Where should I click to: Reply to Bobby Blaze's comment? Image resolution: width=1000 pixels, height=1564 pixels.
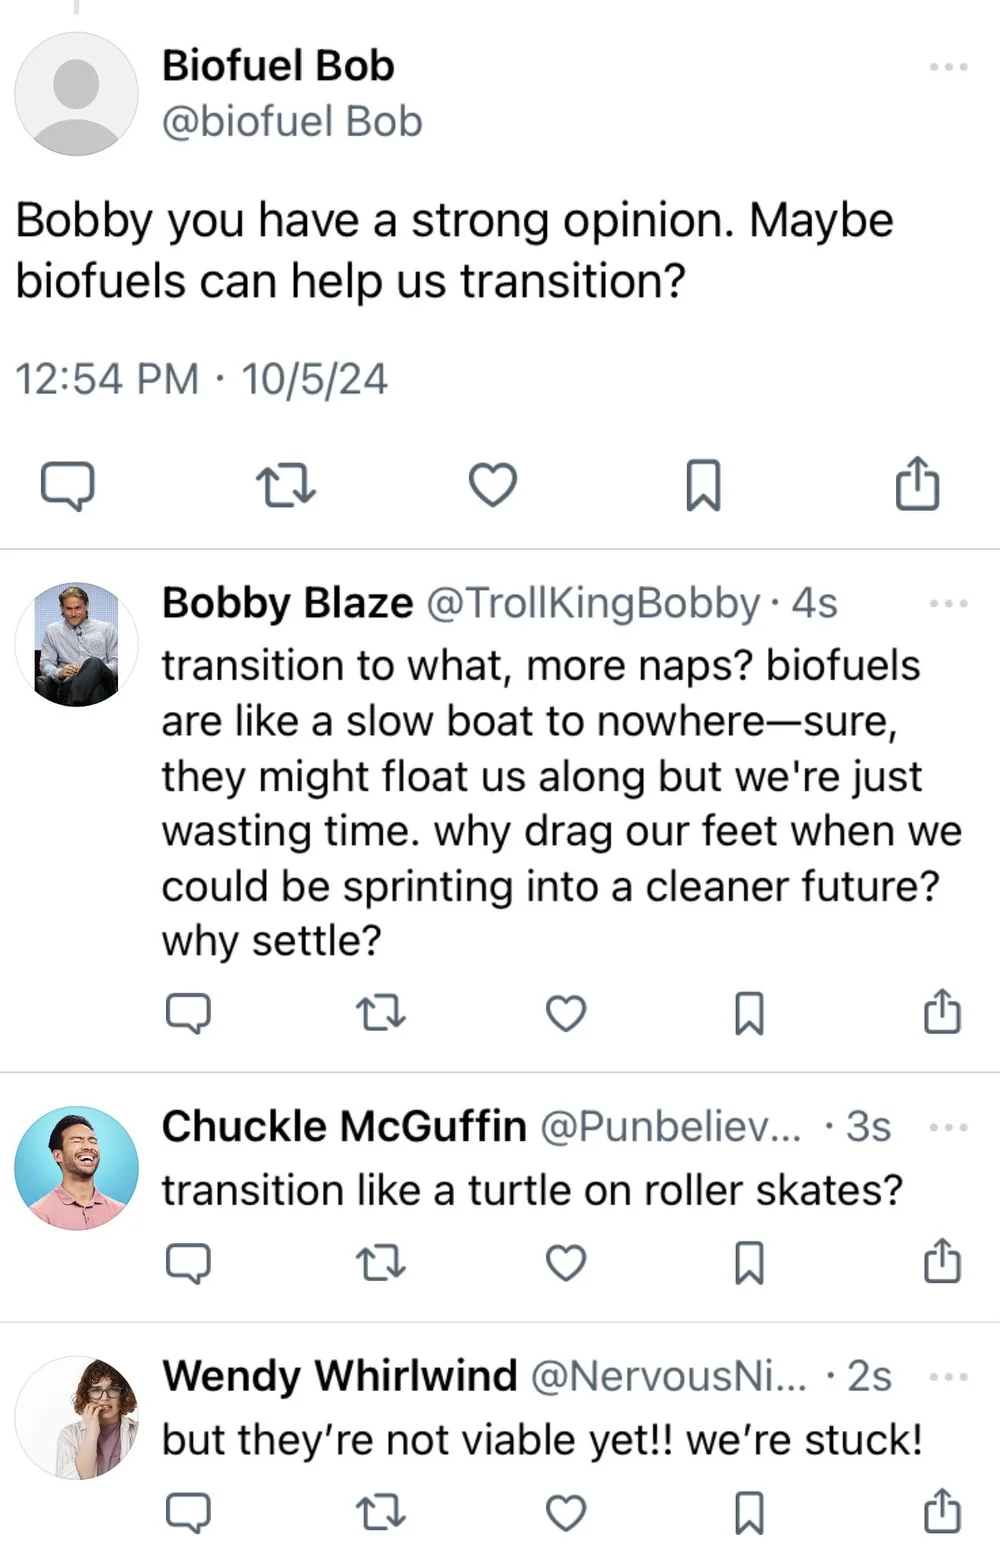[188, 1014]
